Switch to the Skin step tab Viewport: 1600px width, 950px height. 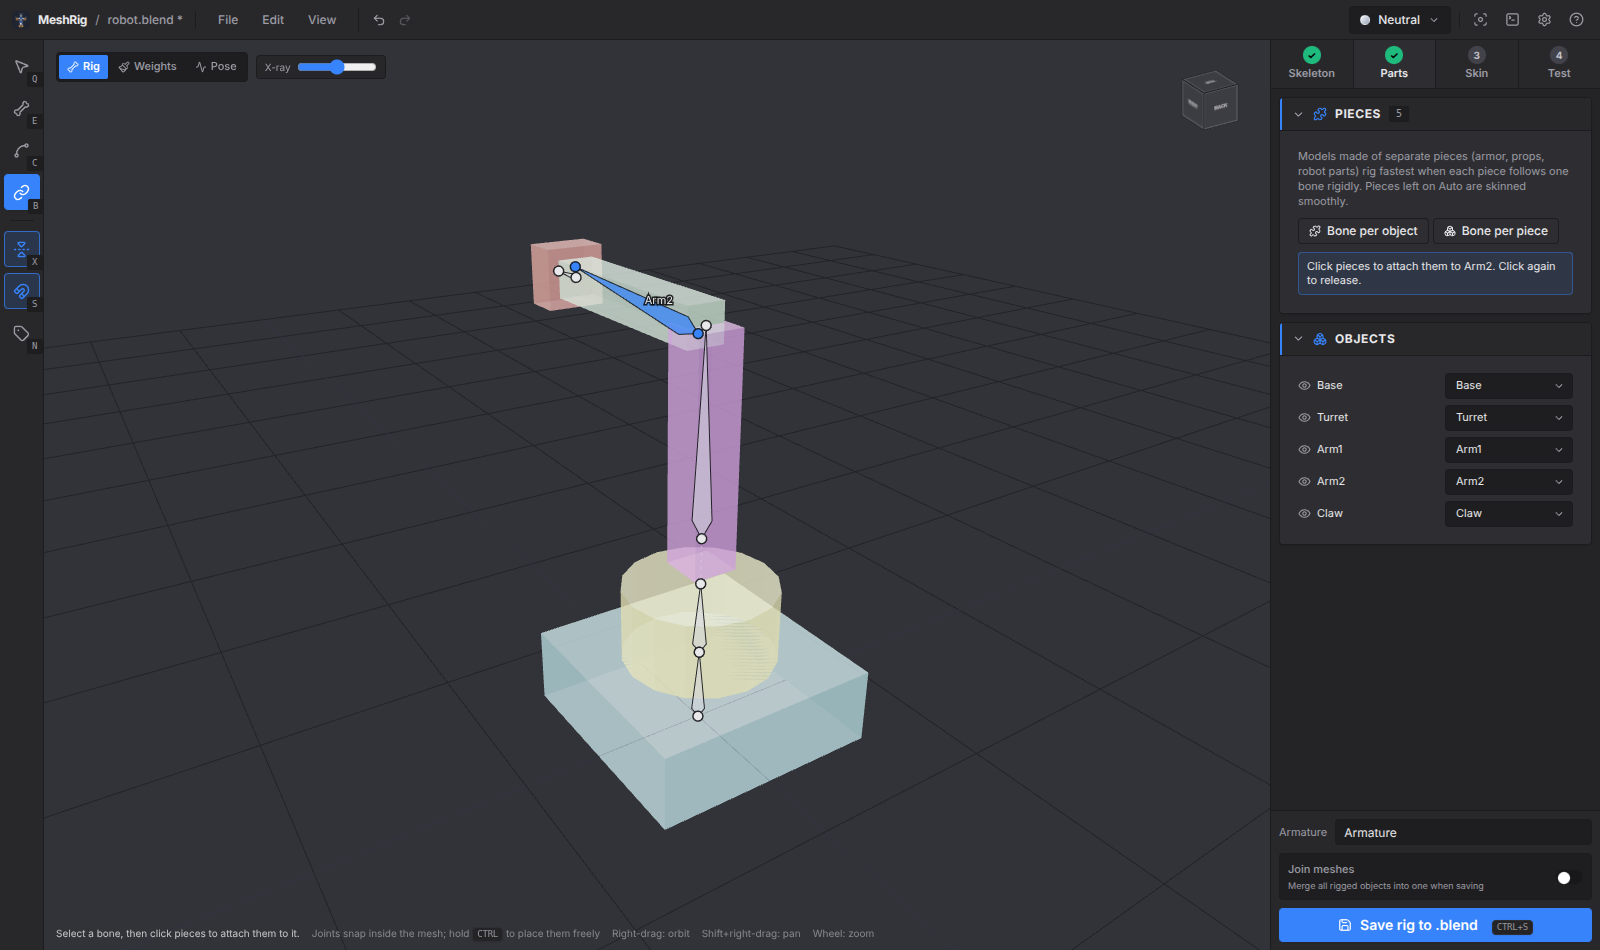click(x=1476, y=63)
